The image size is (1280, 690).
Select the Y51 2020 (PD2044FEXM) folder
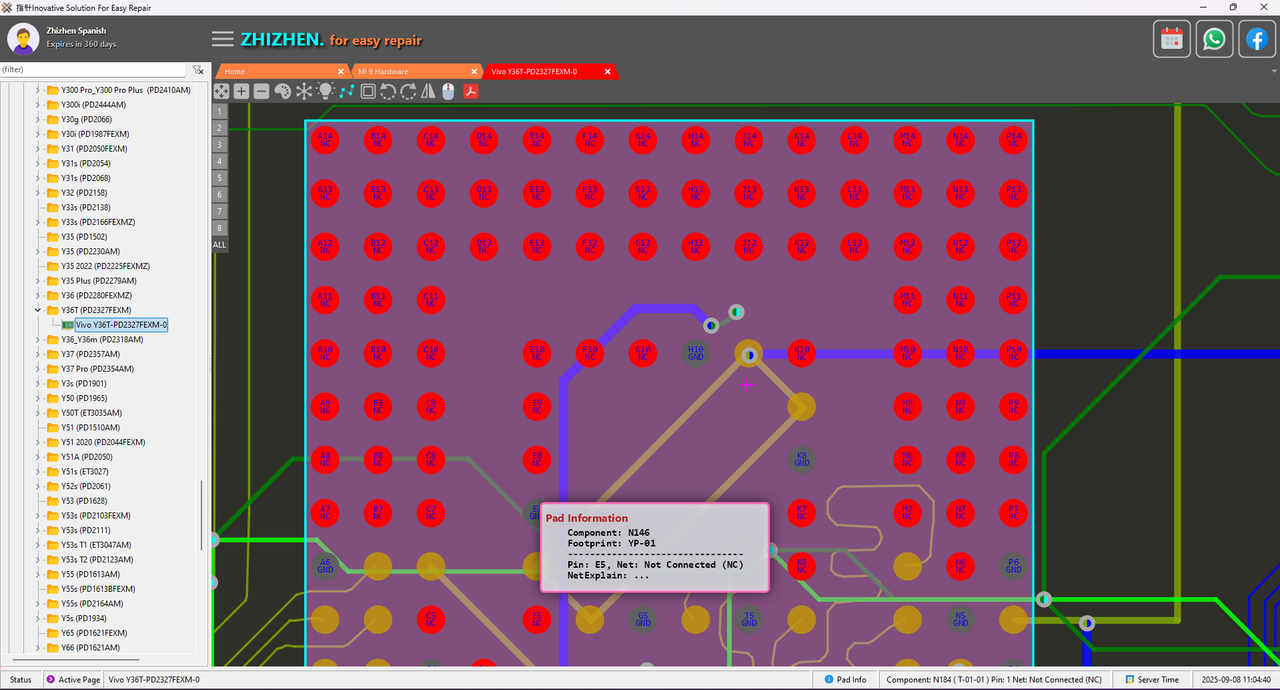click(x=103, y=442)
